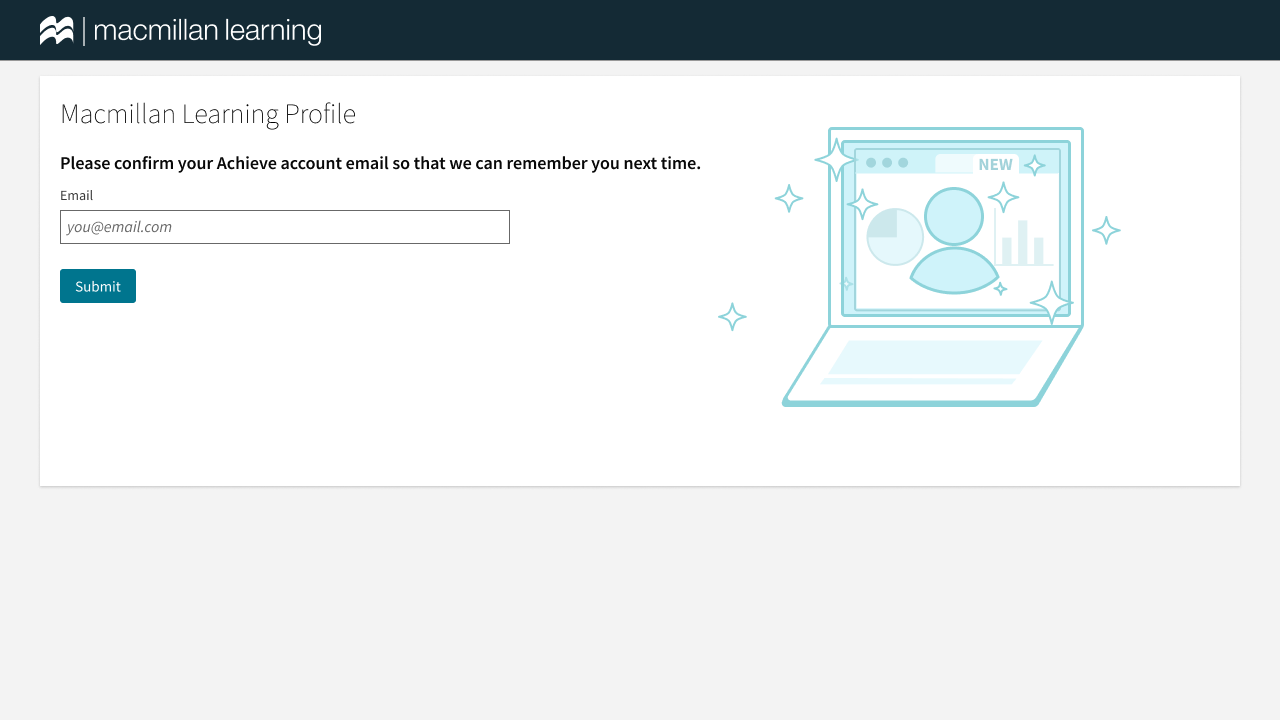The image size is (1280, 720).
Task: Click the NEW badge in the illustration
Action: click(x=995, y=164)
